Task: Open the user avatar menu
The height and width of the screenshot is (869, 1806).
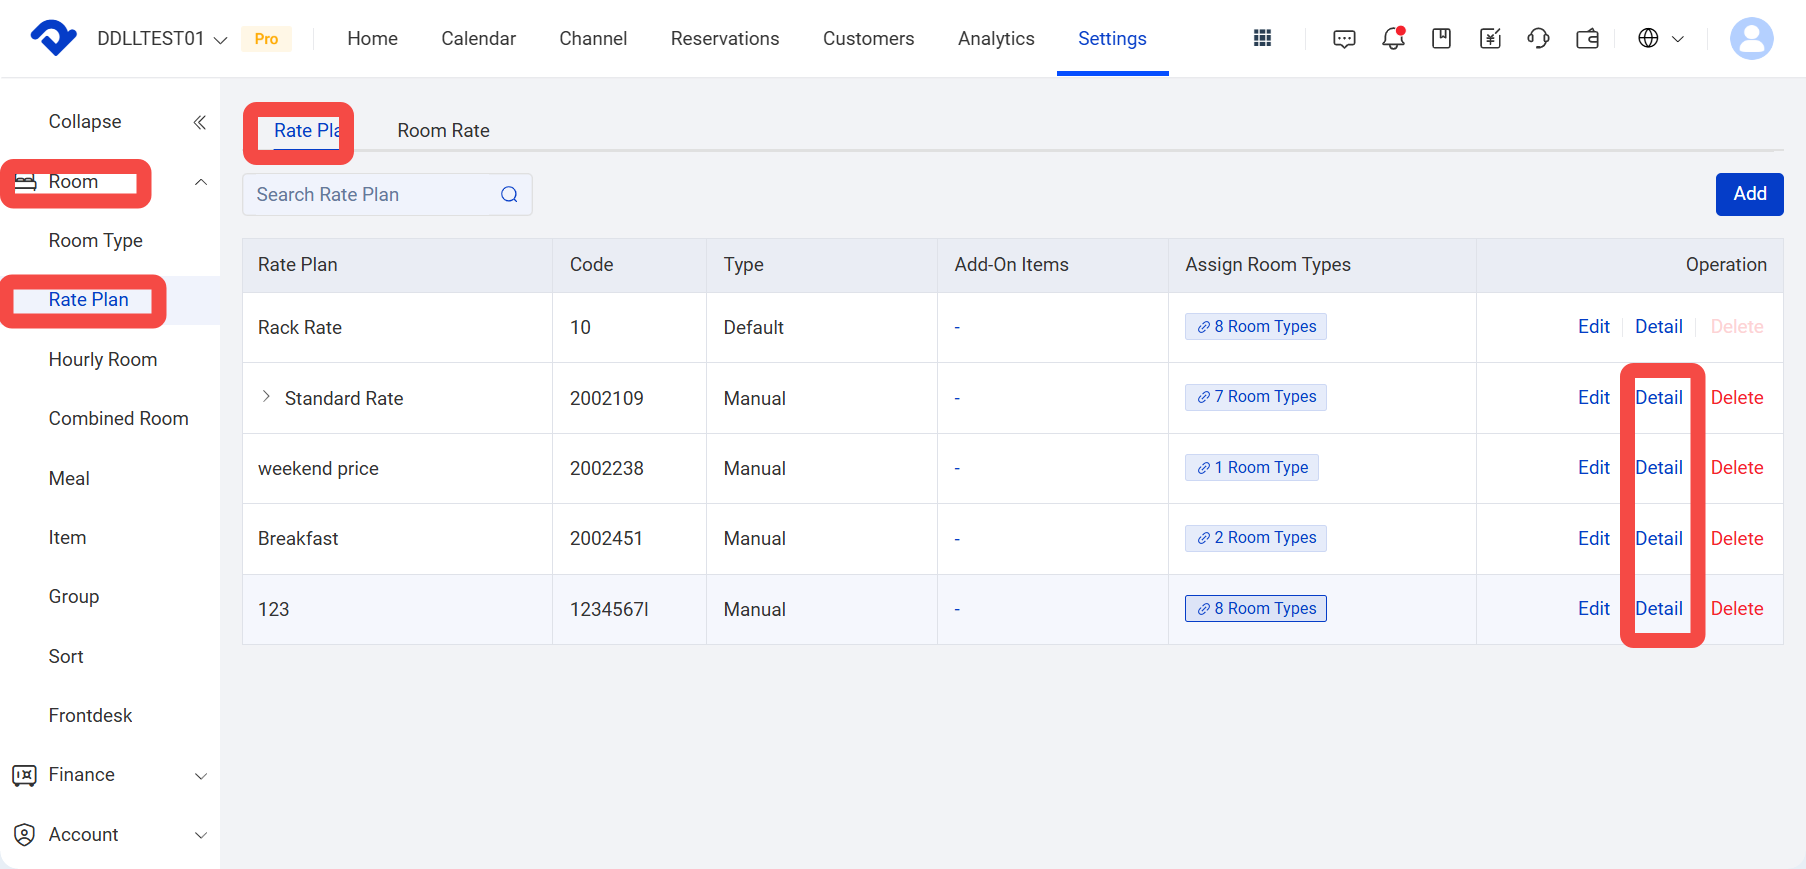Action: click(x=1751, y=38)
